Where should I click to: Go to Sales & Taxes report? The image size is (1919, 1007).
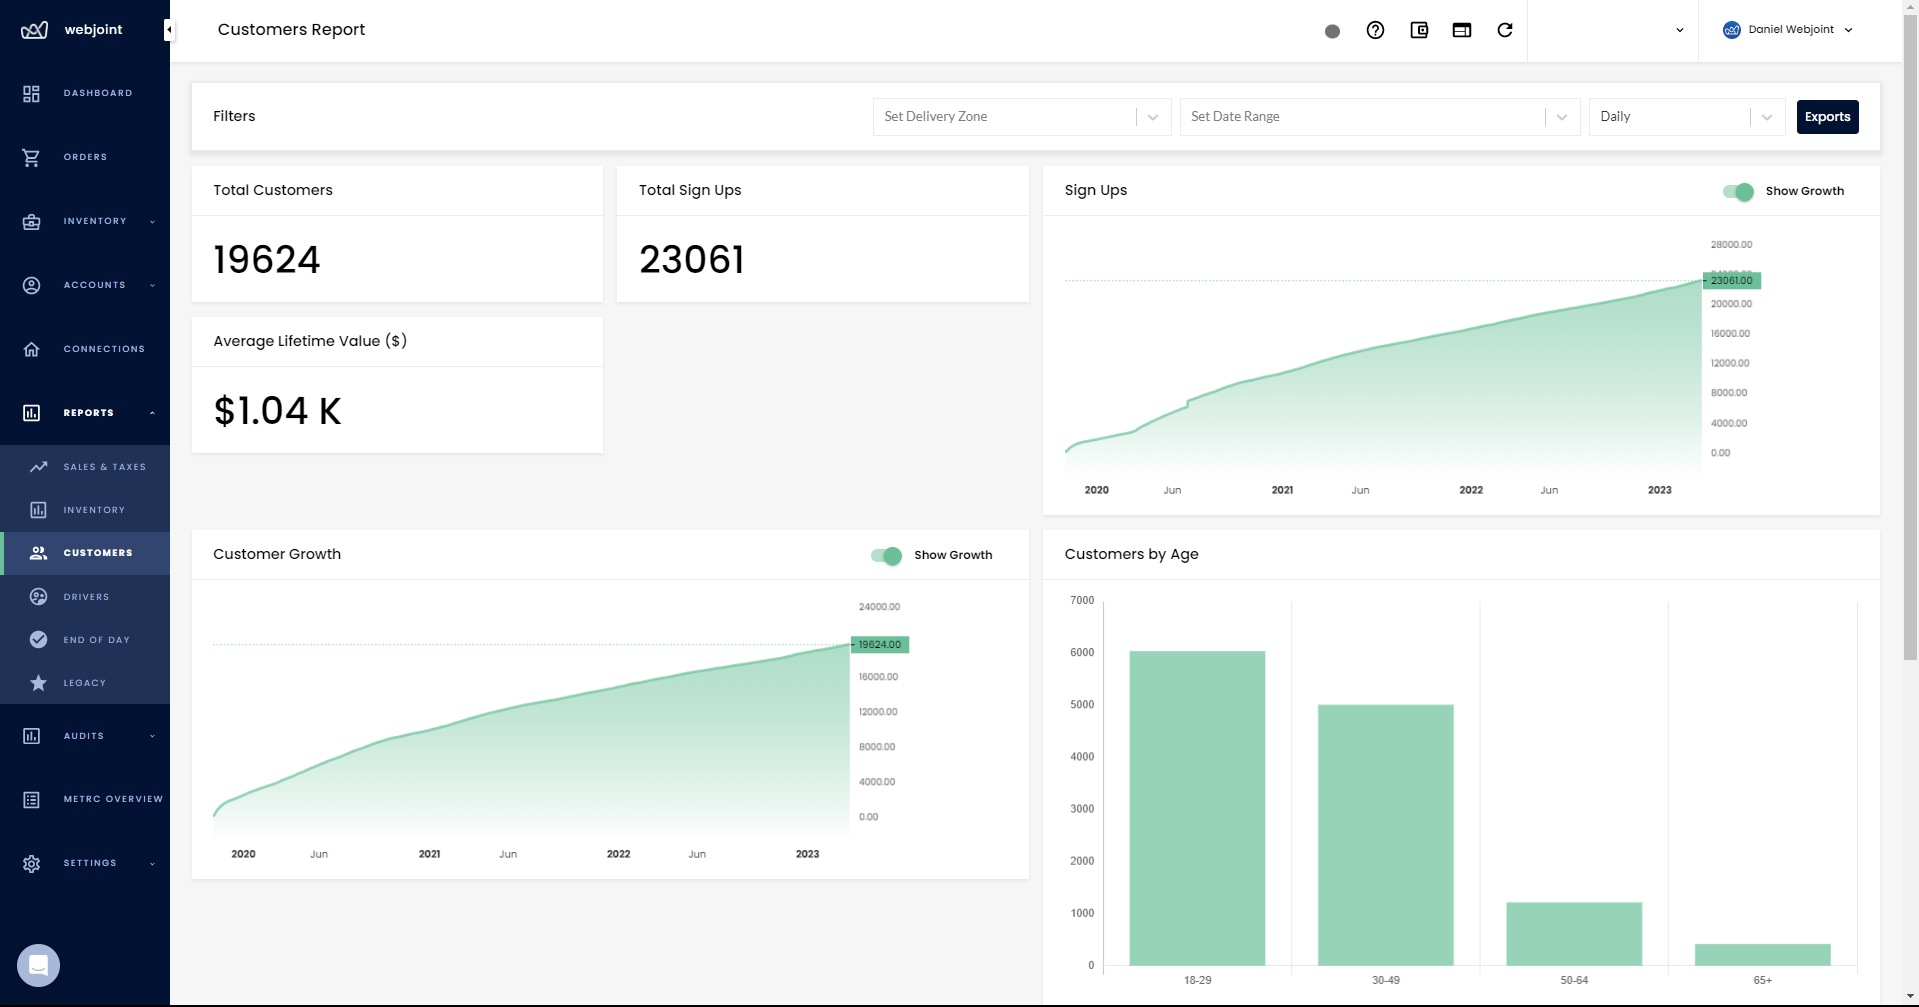point(104,467)
